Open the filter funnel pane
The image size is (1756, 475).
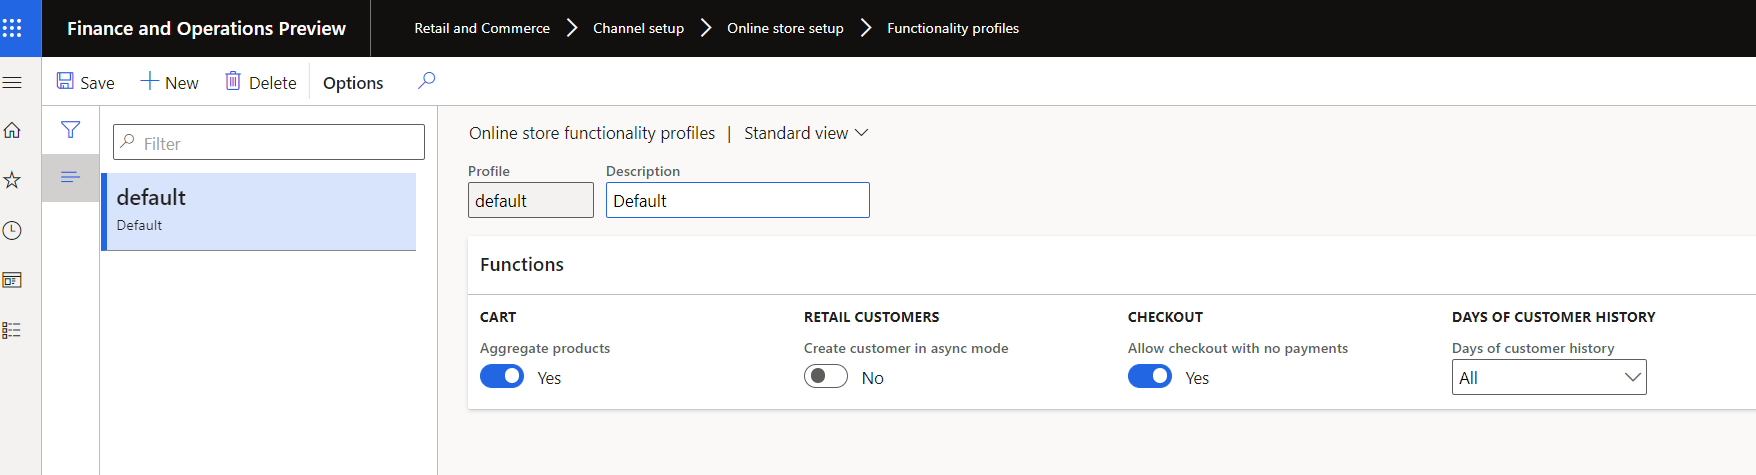70,129
